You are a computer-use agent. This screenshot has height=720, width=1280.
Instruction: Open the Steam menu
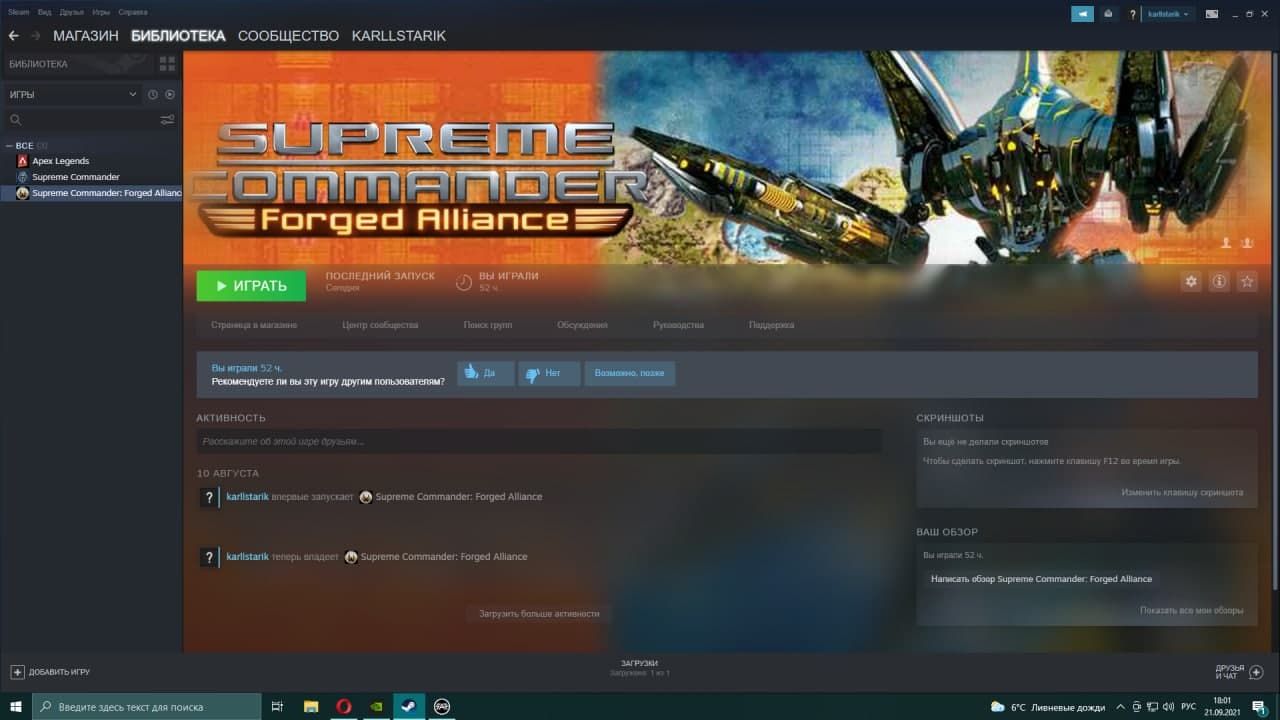tap(19, 12)
